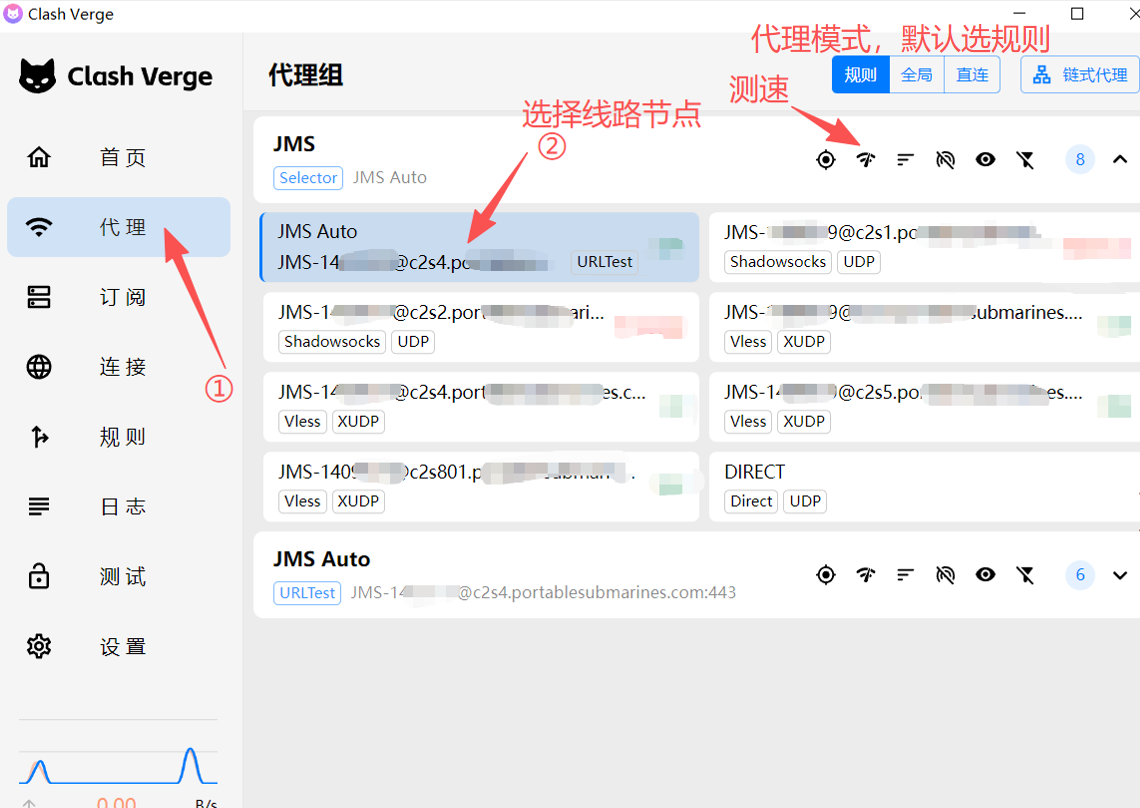Screen dimensions: 1140x808
Task: Run delay test for JMS Auto group
Action: 865,575
